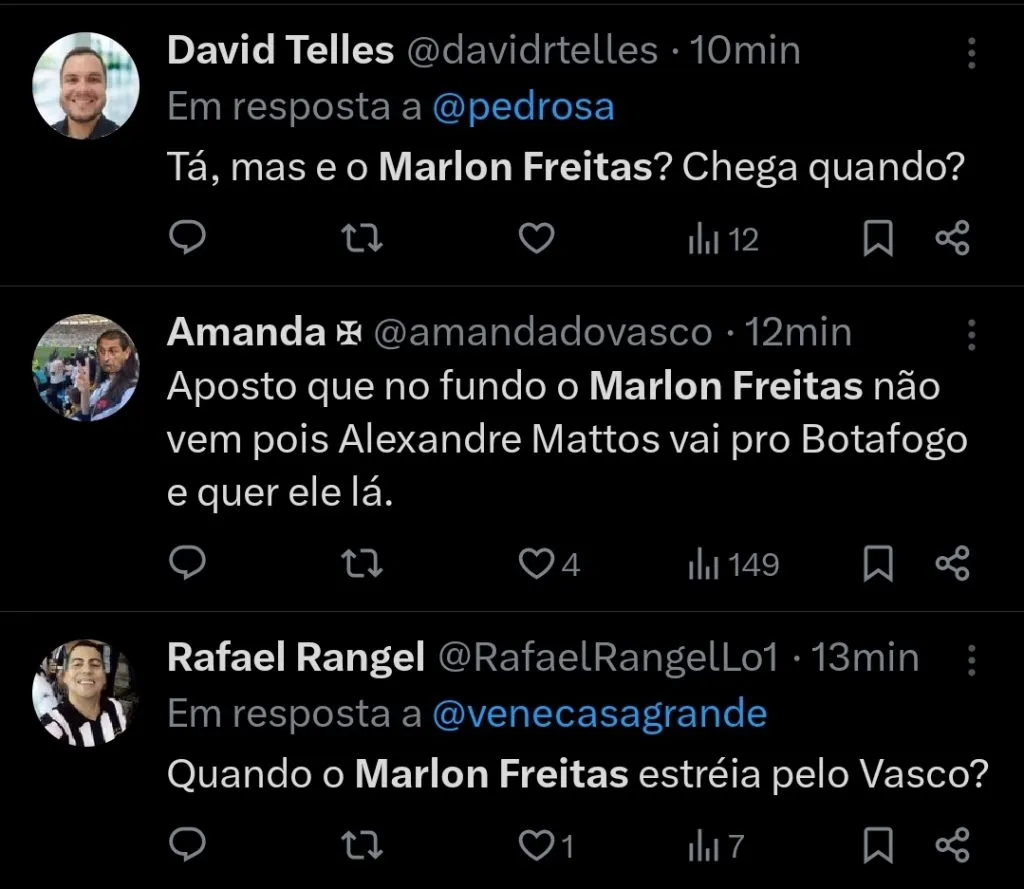Bookmark David Telles' tweet
This screenshot has height=889, width=1024.
pos(877,238)
